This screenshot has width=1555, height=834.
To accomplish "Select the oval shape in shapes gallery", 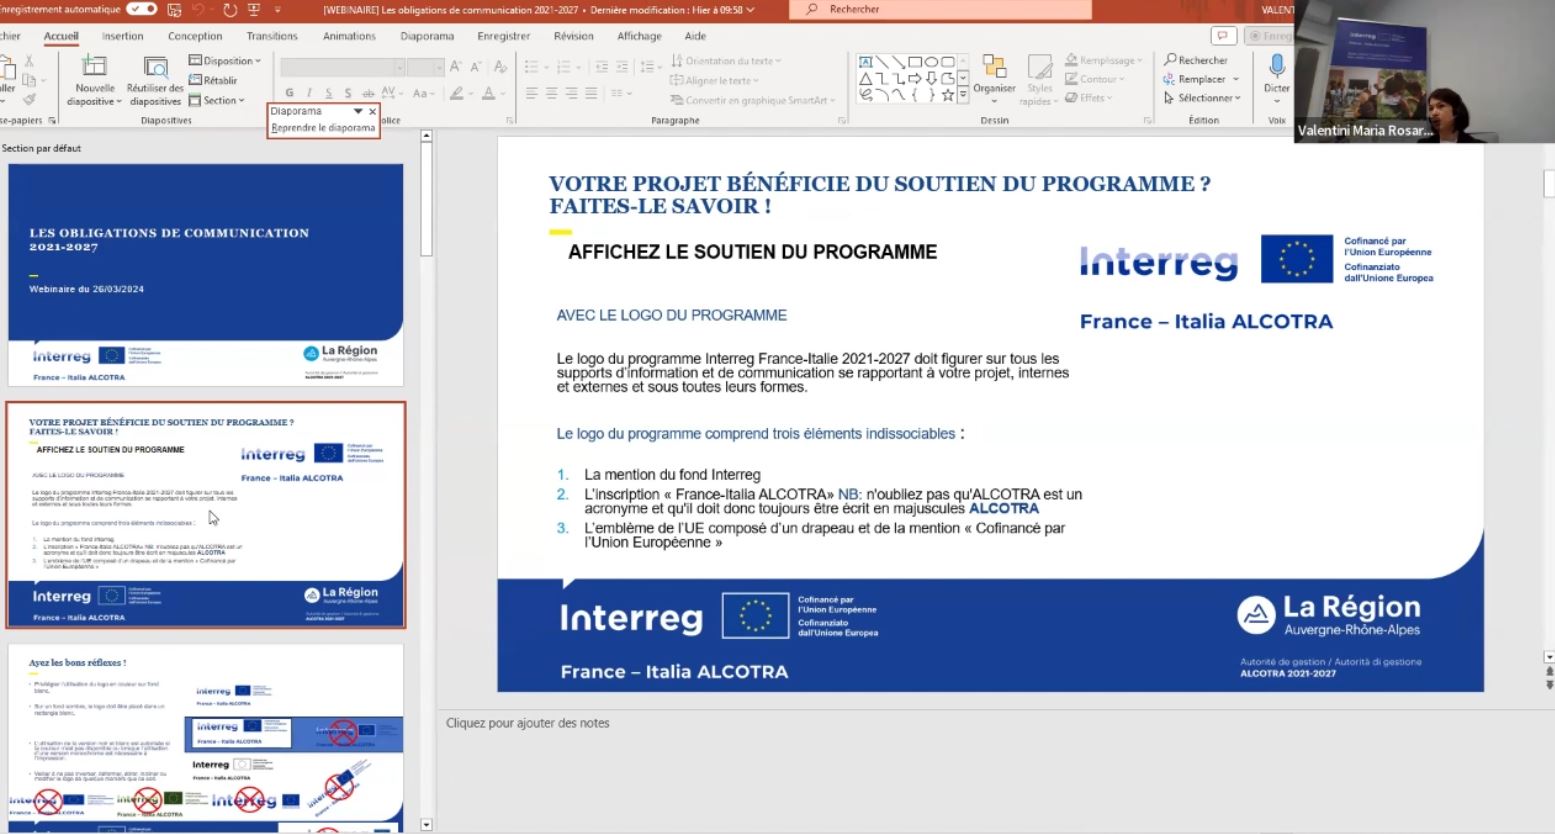I will [x=932, y=62].
